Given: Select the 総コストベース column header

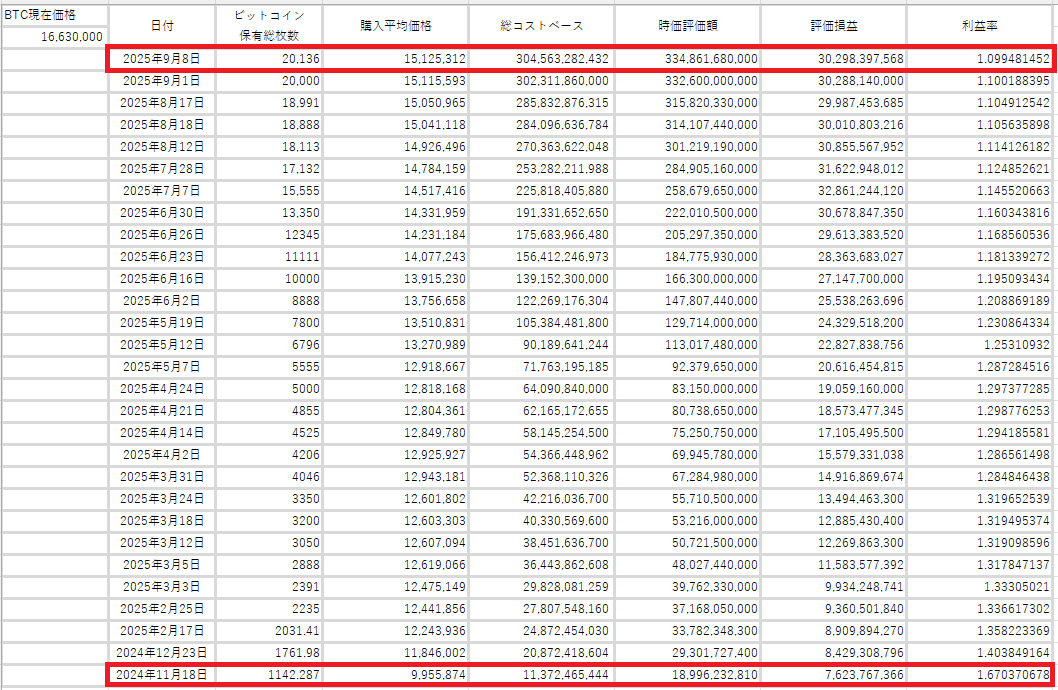Looking at the screenshot, I should click(x=541, y=26).
